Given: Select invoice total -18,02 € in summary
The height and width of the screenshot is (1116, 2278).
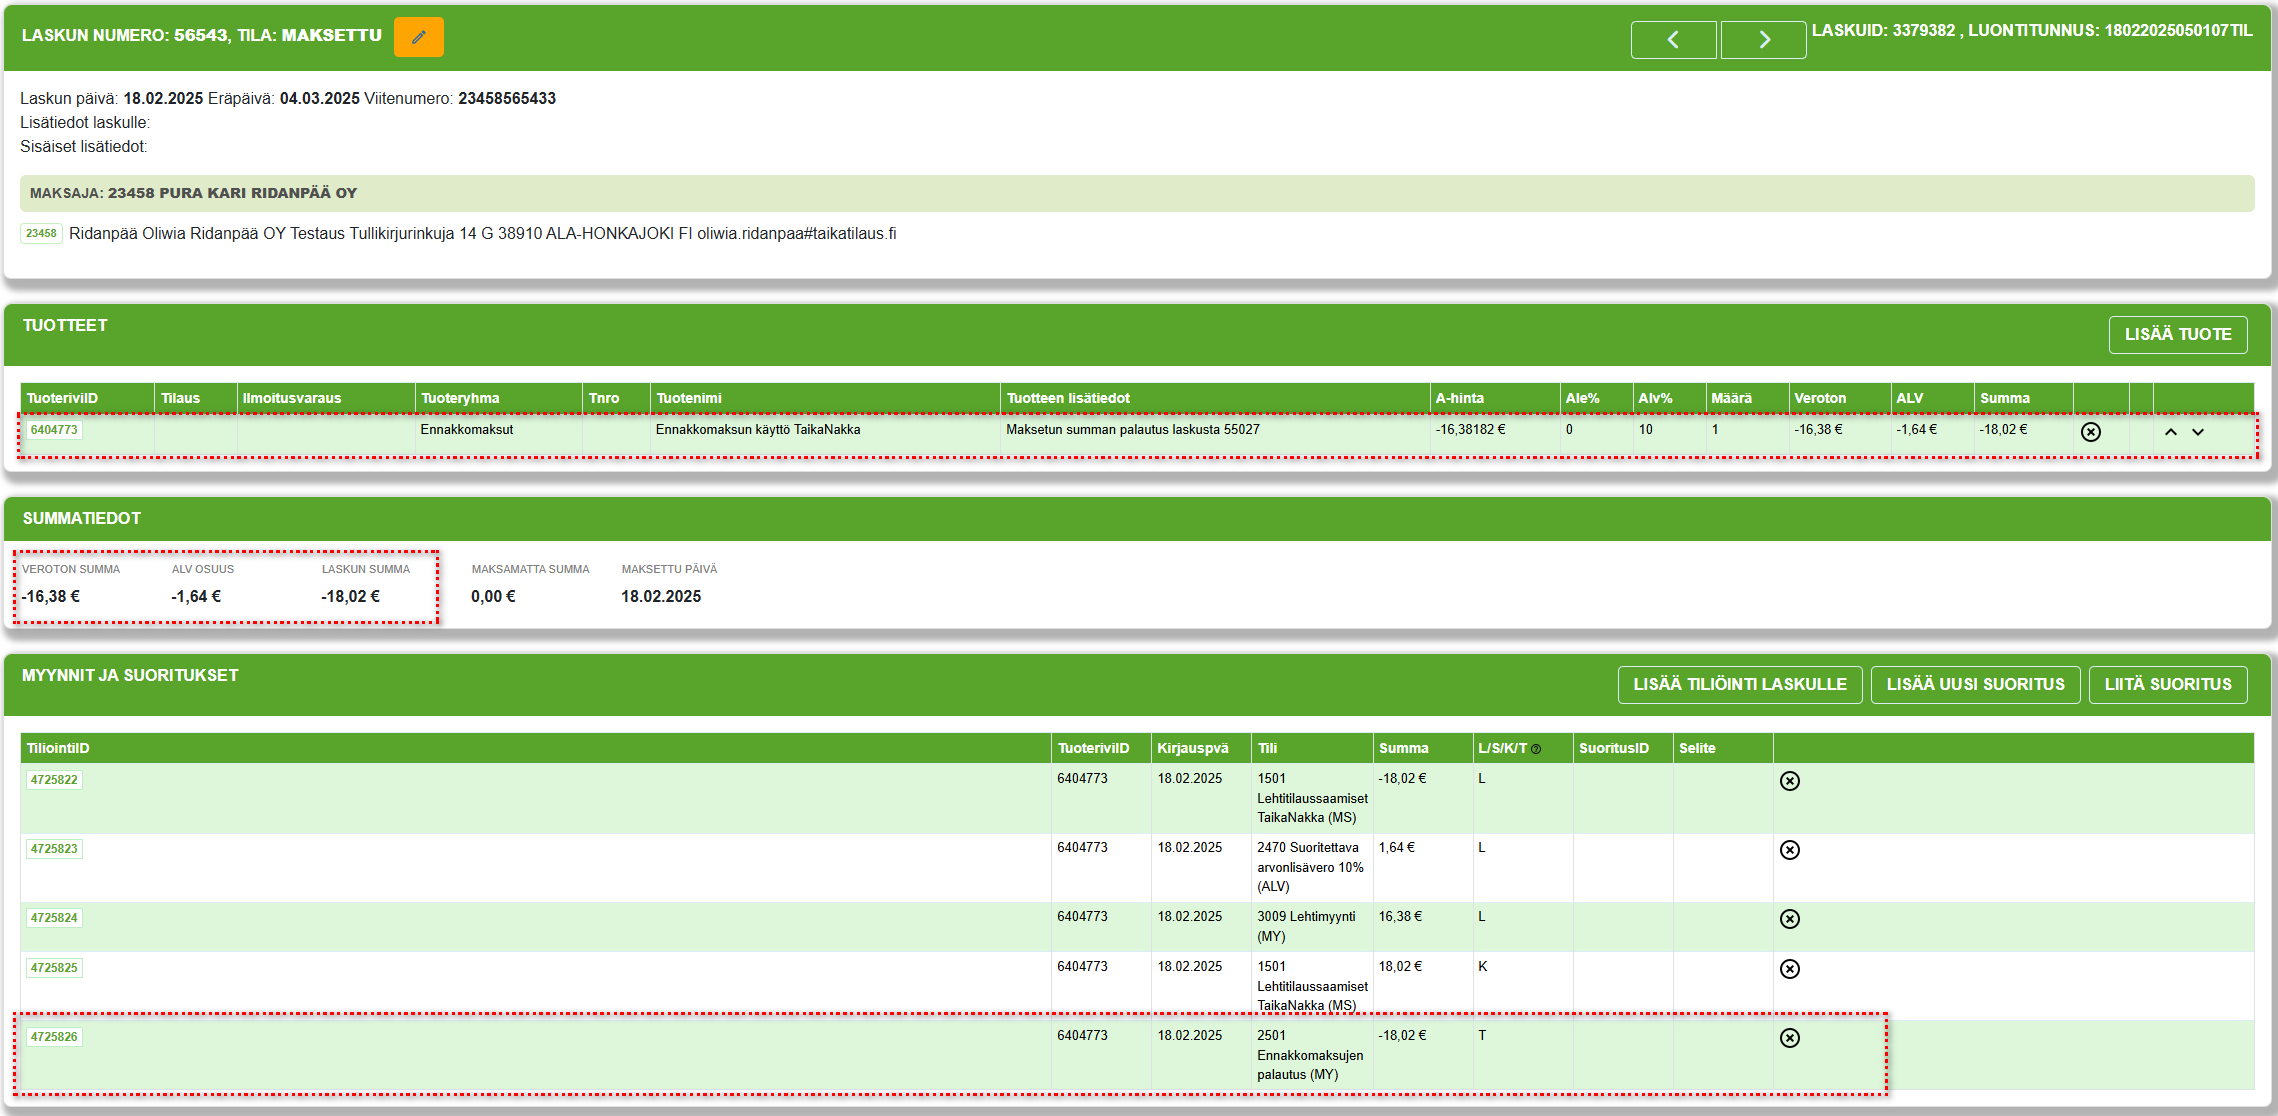Looking at the screenshot, I should [x=350, y=596].
